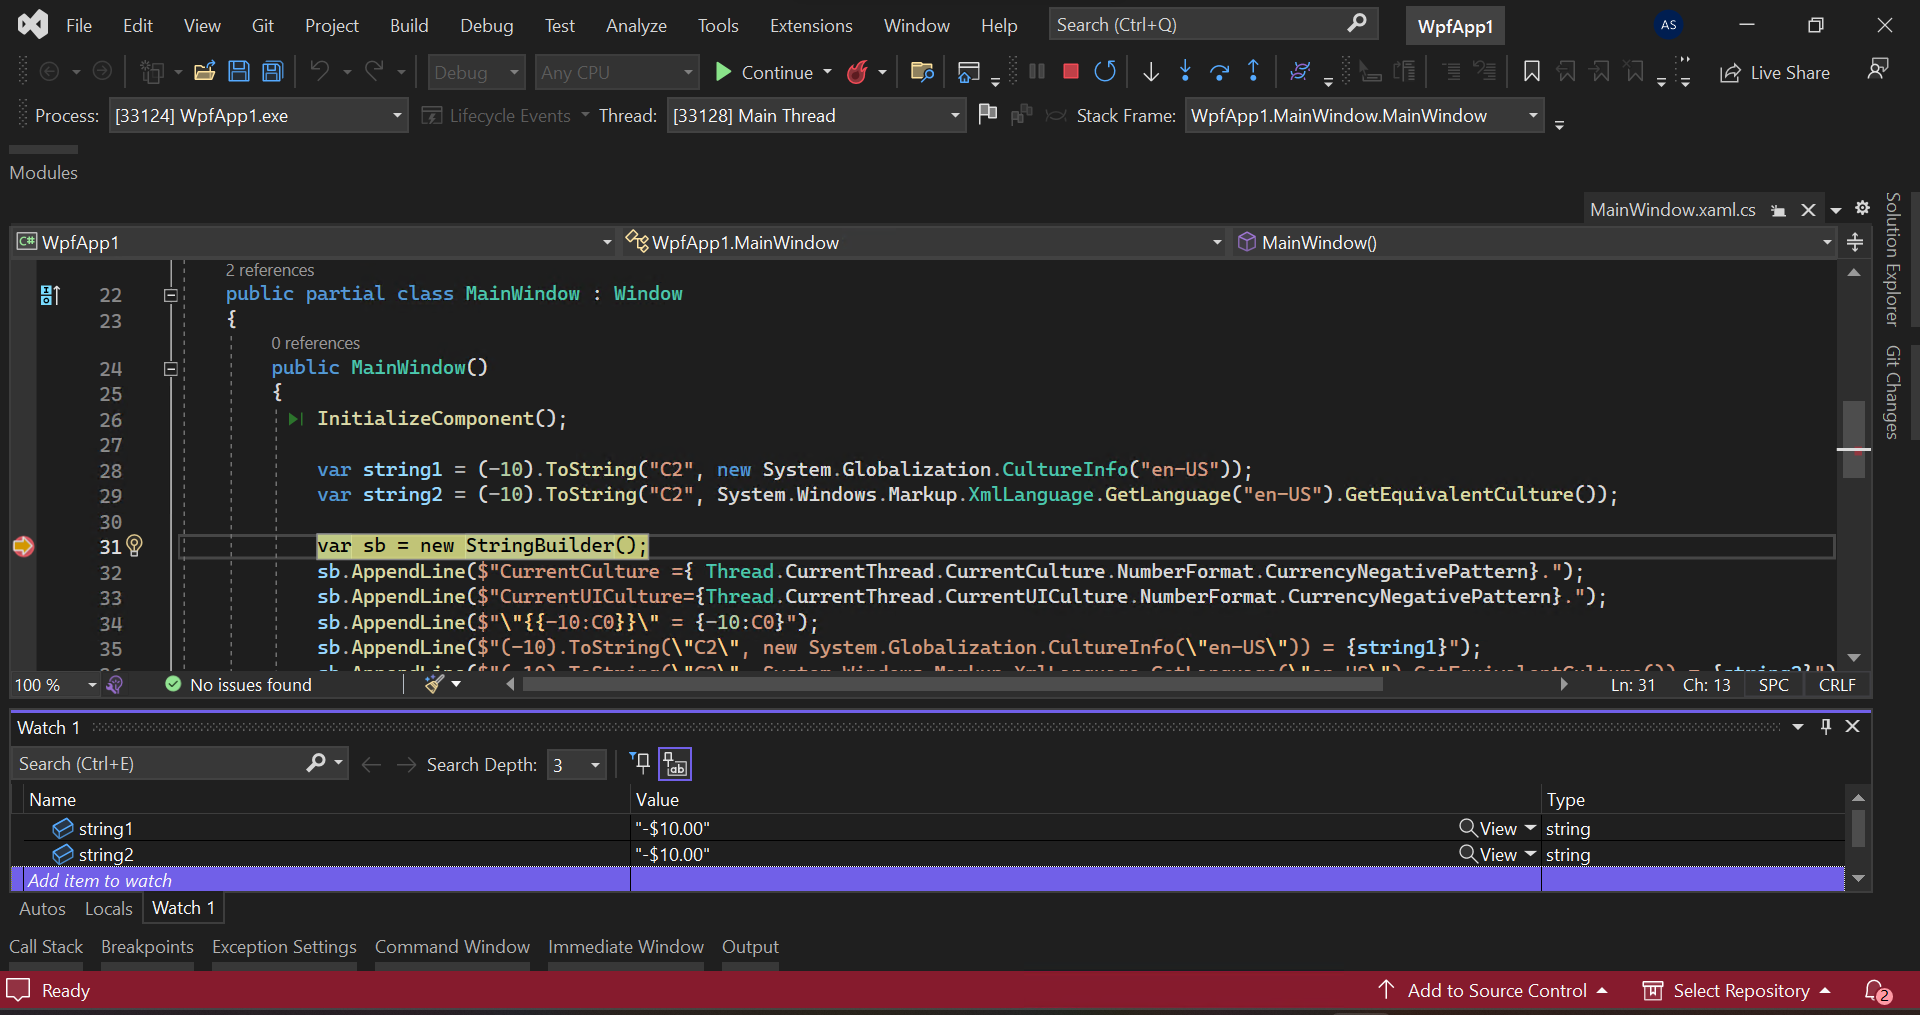The width and height of the screenshot is (1920, 1015).
Task: Click the Step Into arrow icon
Action: pyautogui.click(x=1185, y=72)
